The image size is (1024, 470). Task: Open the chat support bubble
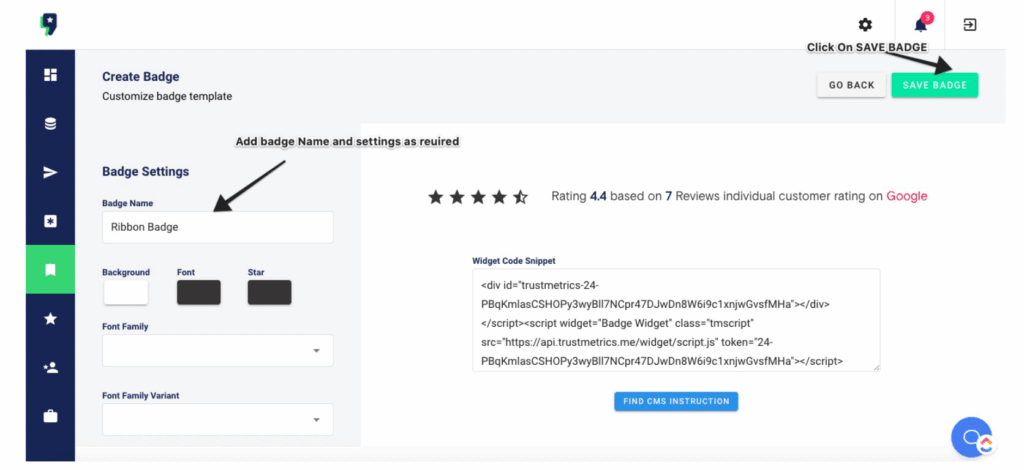click(x=972, y=437)
